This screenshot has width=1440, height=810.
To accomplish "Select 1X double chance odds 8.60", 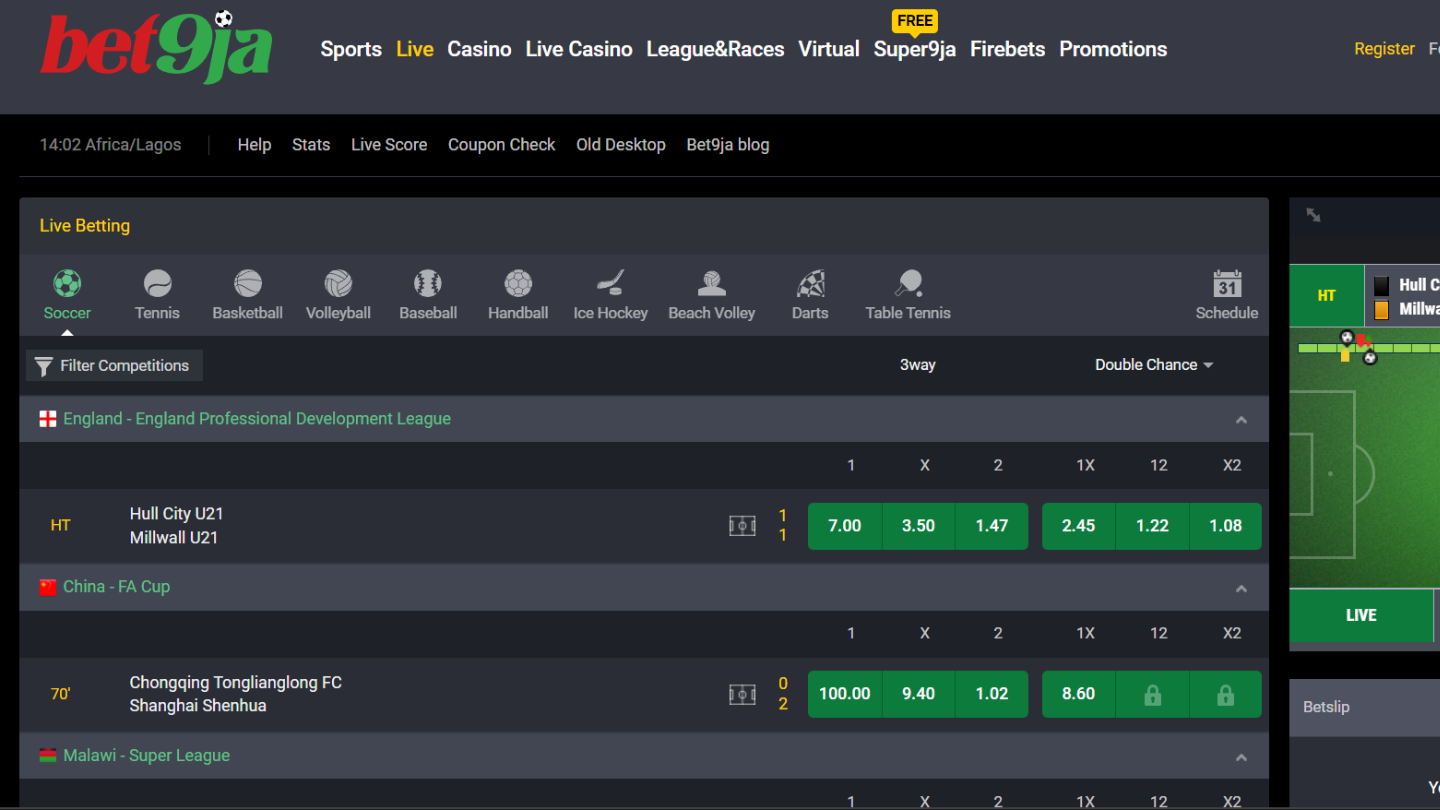I will [1079, 694].
